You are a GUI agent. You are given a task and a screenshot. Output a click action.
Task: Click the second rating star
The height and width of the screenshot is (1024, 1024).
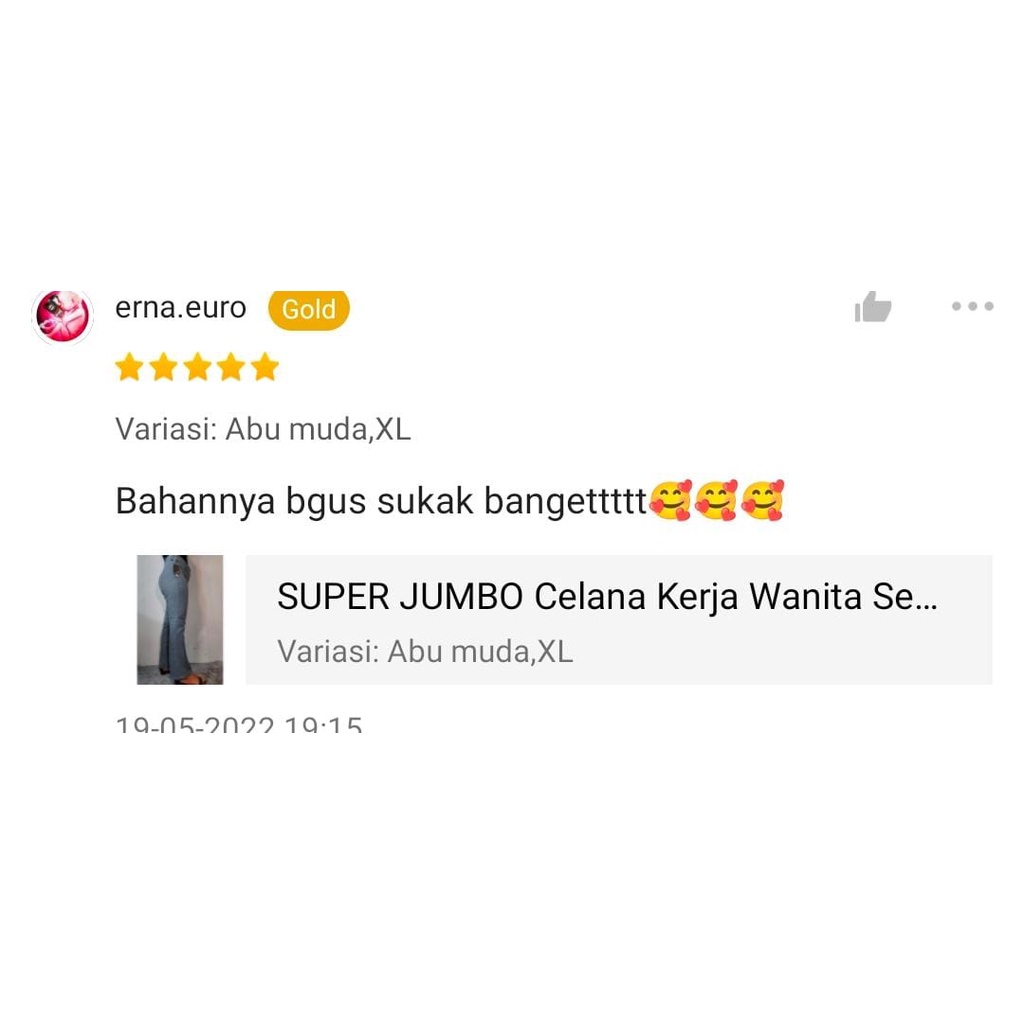pyautogui.click(x=163, y=367)
